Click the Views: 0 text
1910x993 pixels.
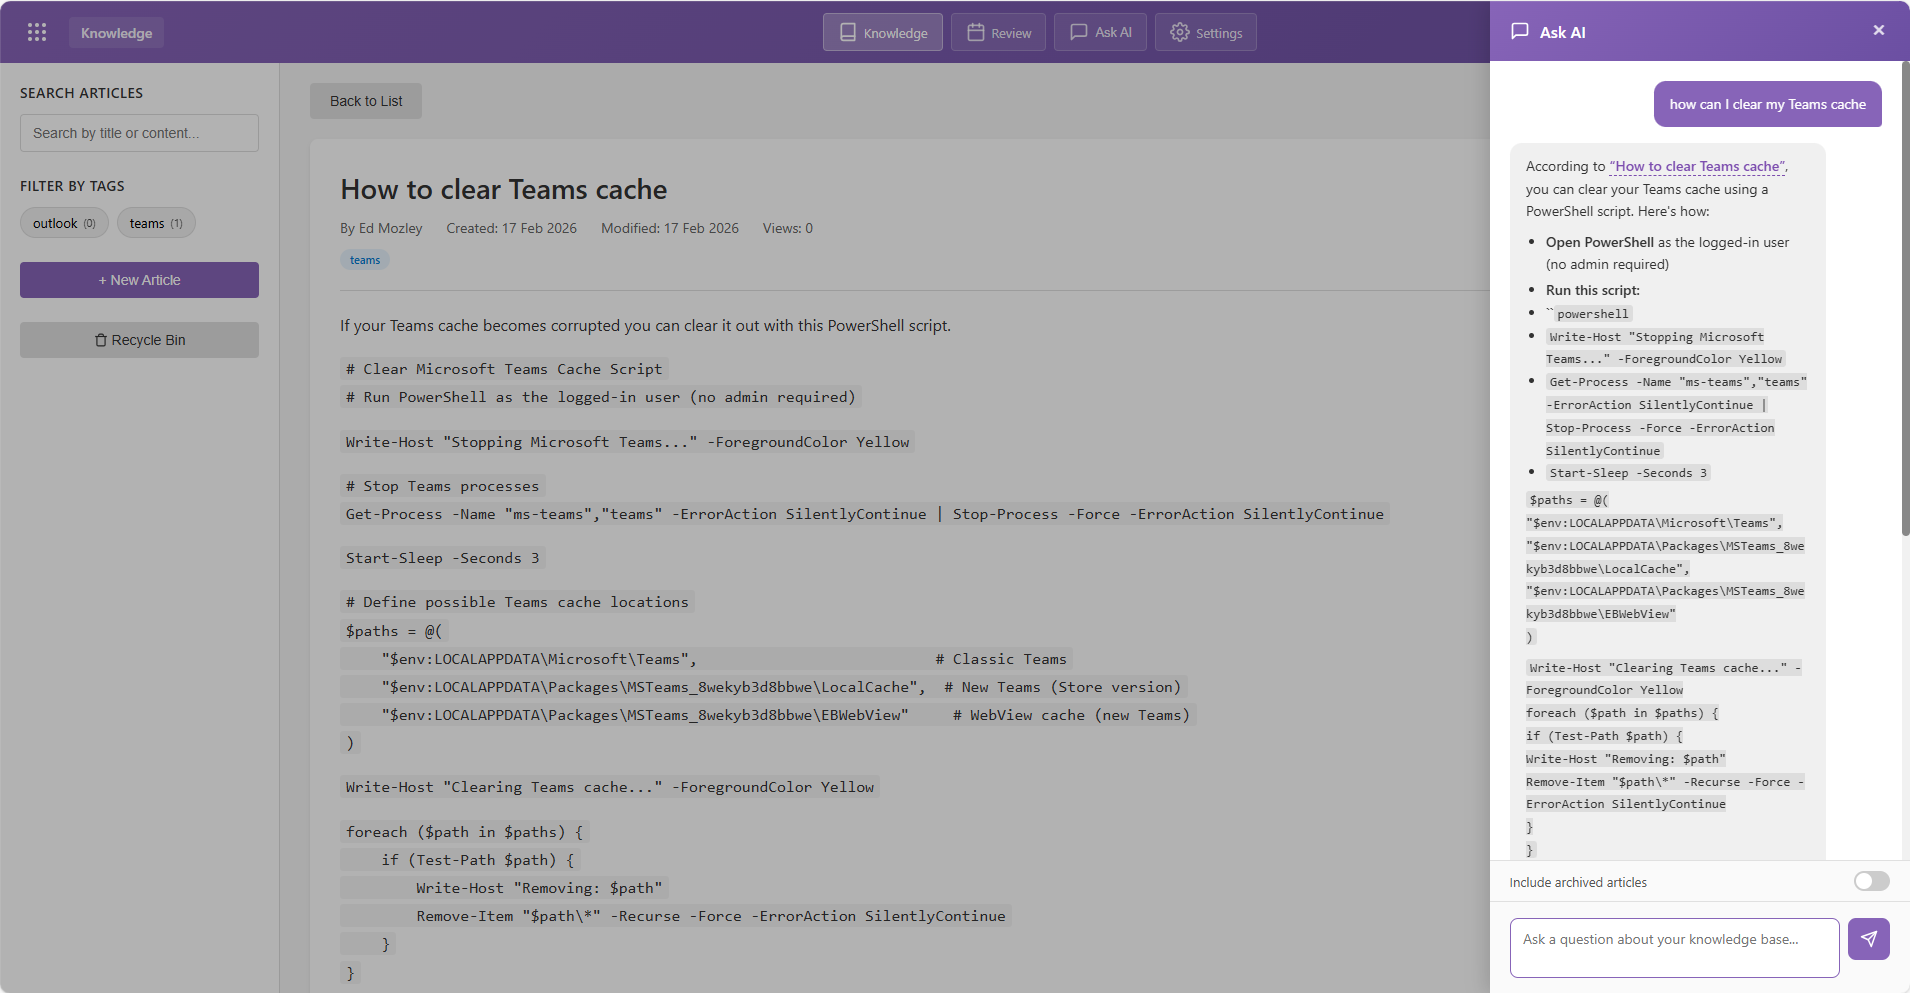788,228
